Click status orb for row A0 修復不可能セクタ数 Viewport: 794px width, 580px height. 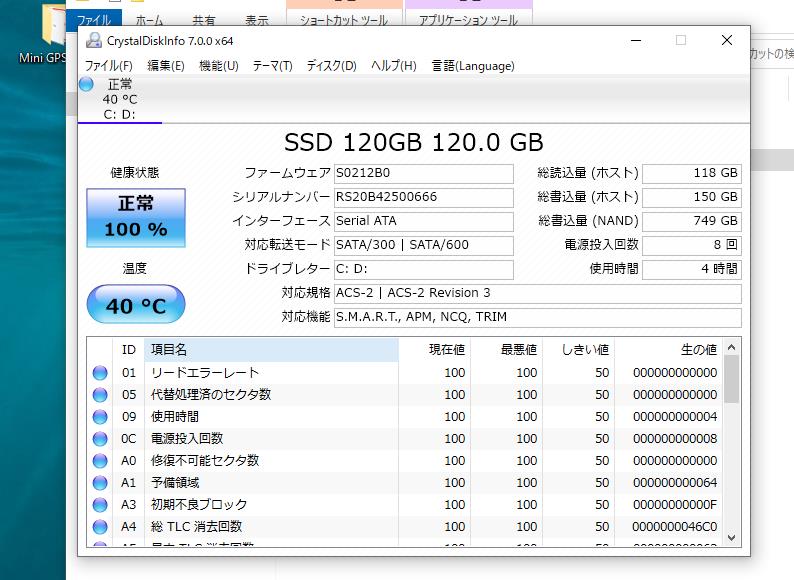pyautogui.click(x=100, y=461)
